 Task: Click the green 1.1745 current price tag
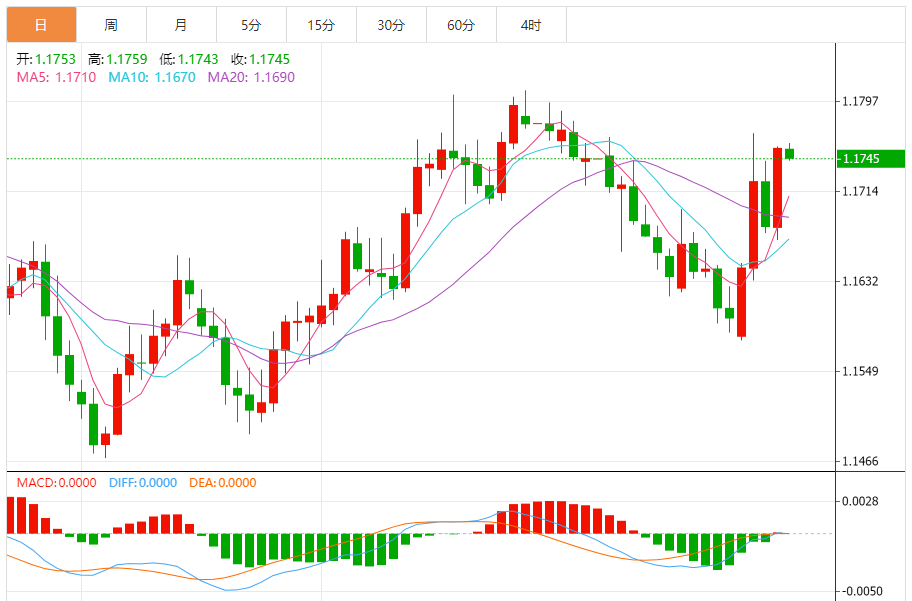pyautogui.click(x=871, y=159)
